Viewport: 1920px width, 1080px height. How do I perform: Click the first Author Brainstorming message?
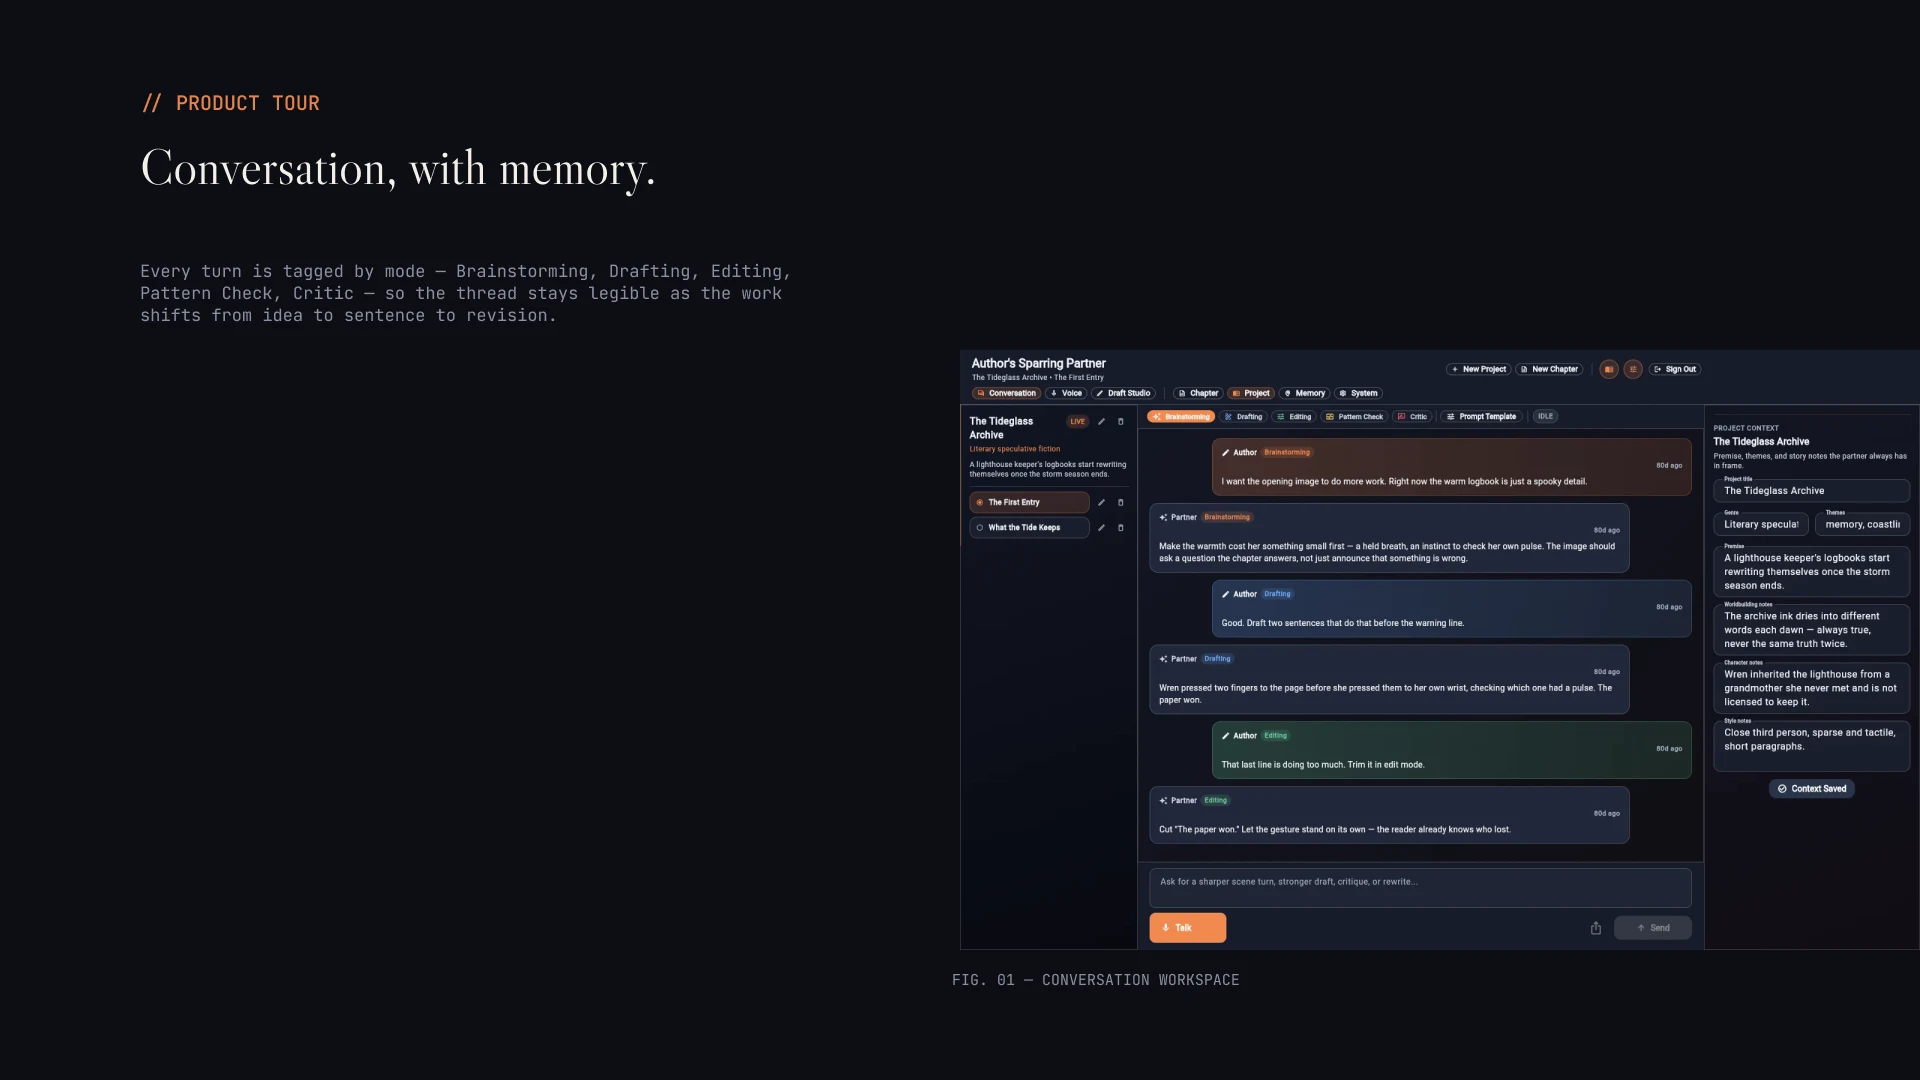tap(1451, 467)
